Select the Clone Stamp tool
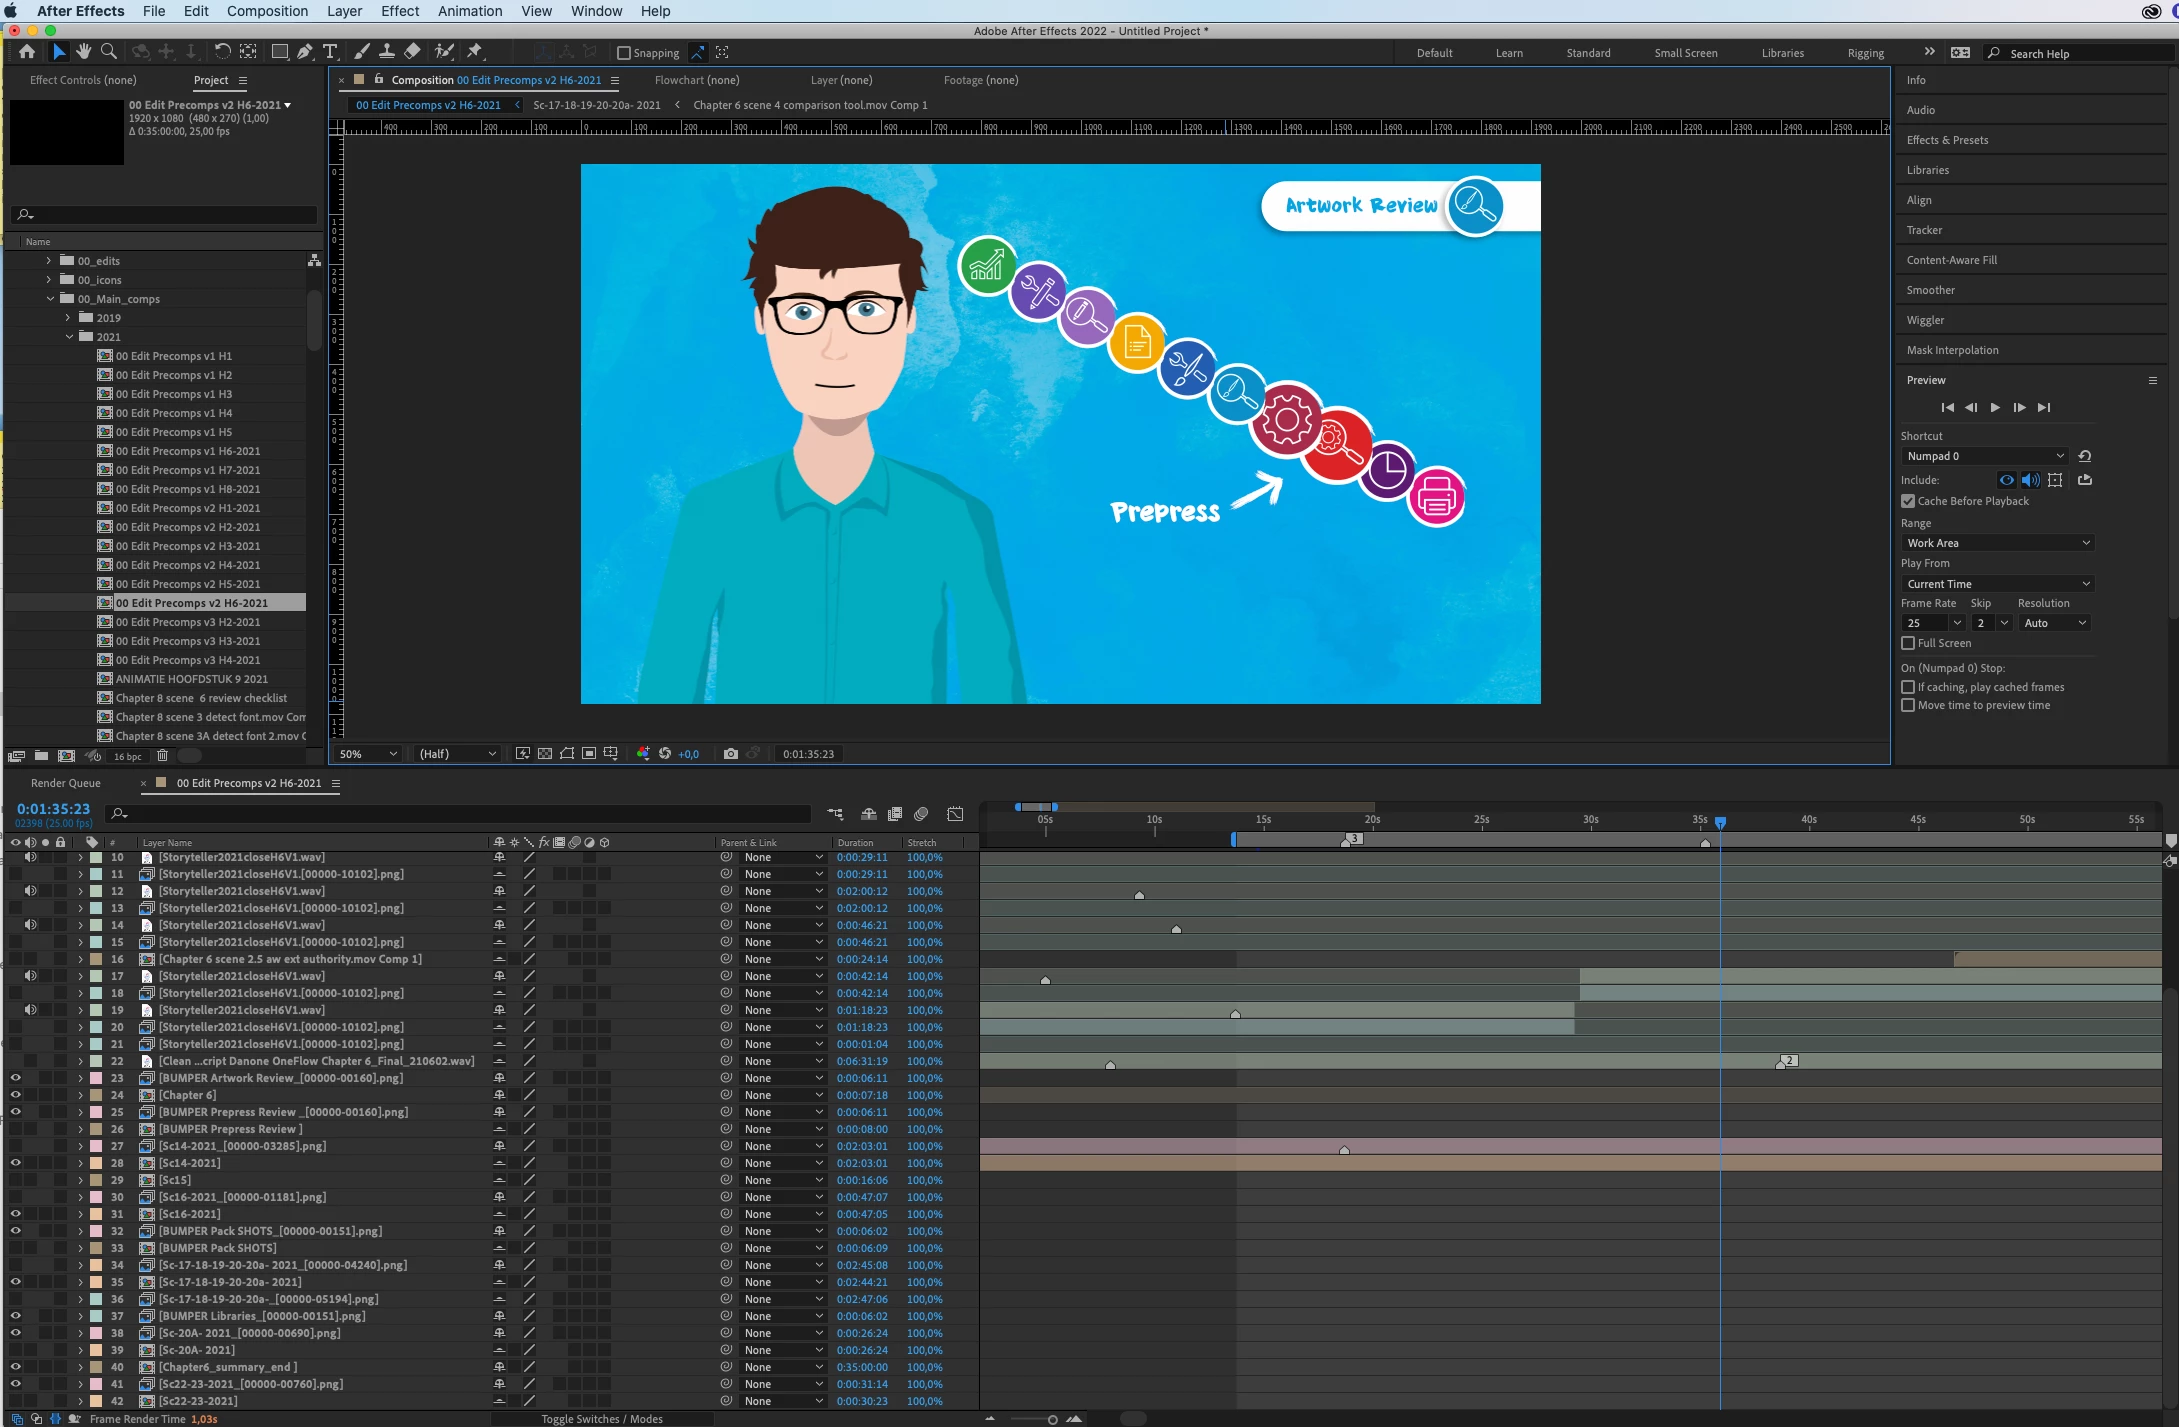The image size is (2179, 1427). (387, 52)
